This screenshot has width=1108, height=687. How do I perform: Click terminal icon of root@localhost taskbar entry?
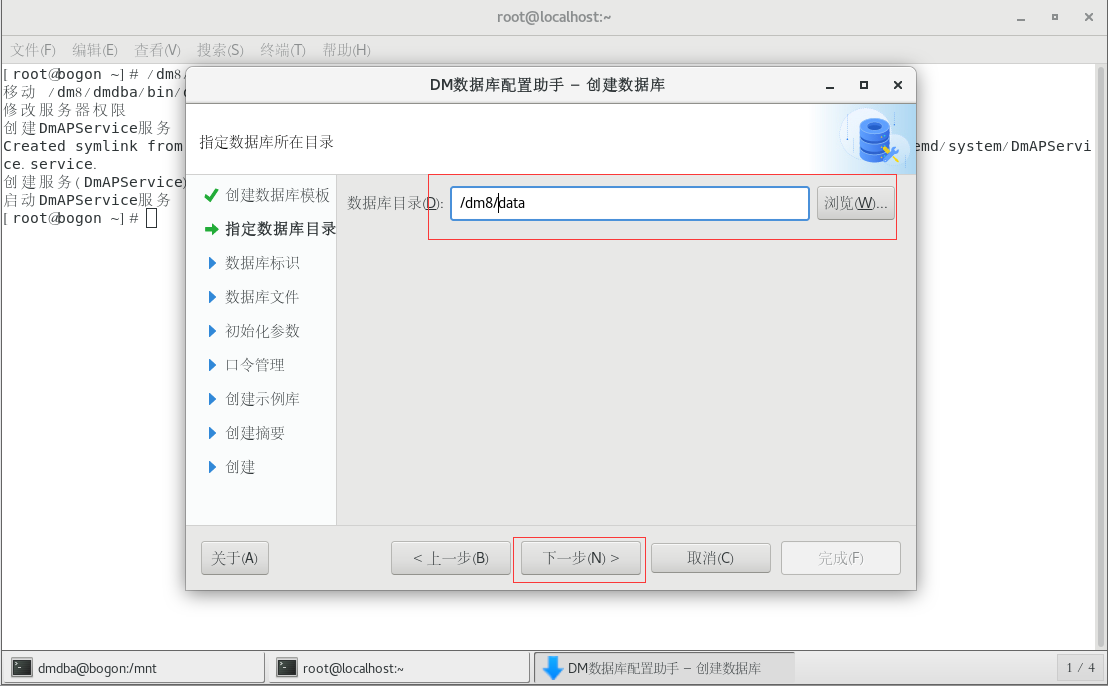pyautogui.click(x=287, y=667)
